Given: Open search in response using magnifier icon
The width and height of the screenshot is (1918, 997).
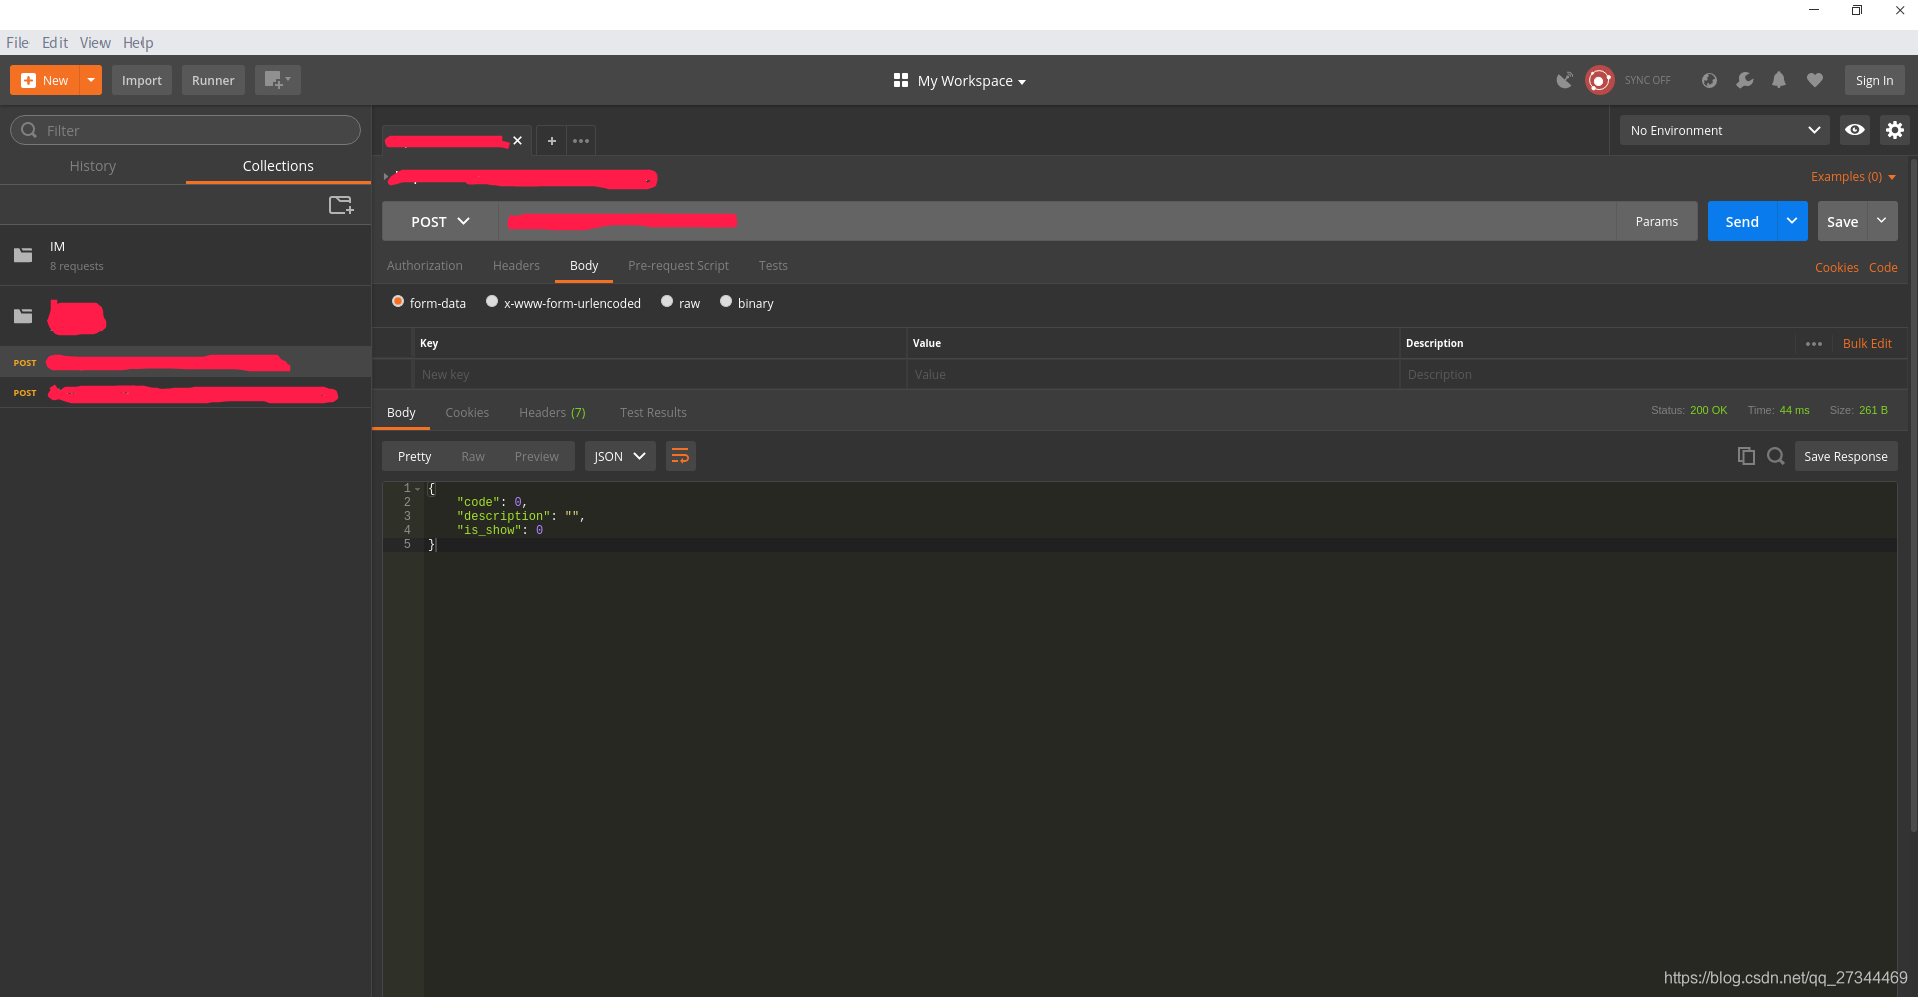Looking at the screenshot, I should point(1775,455).
